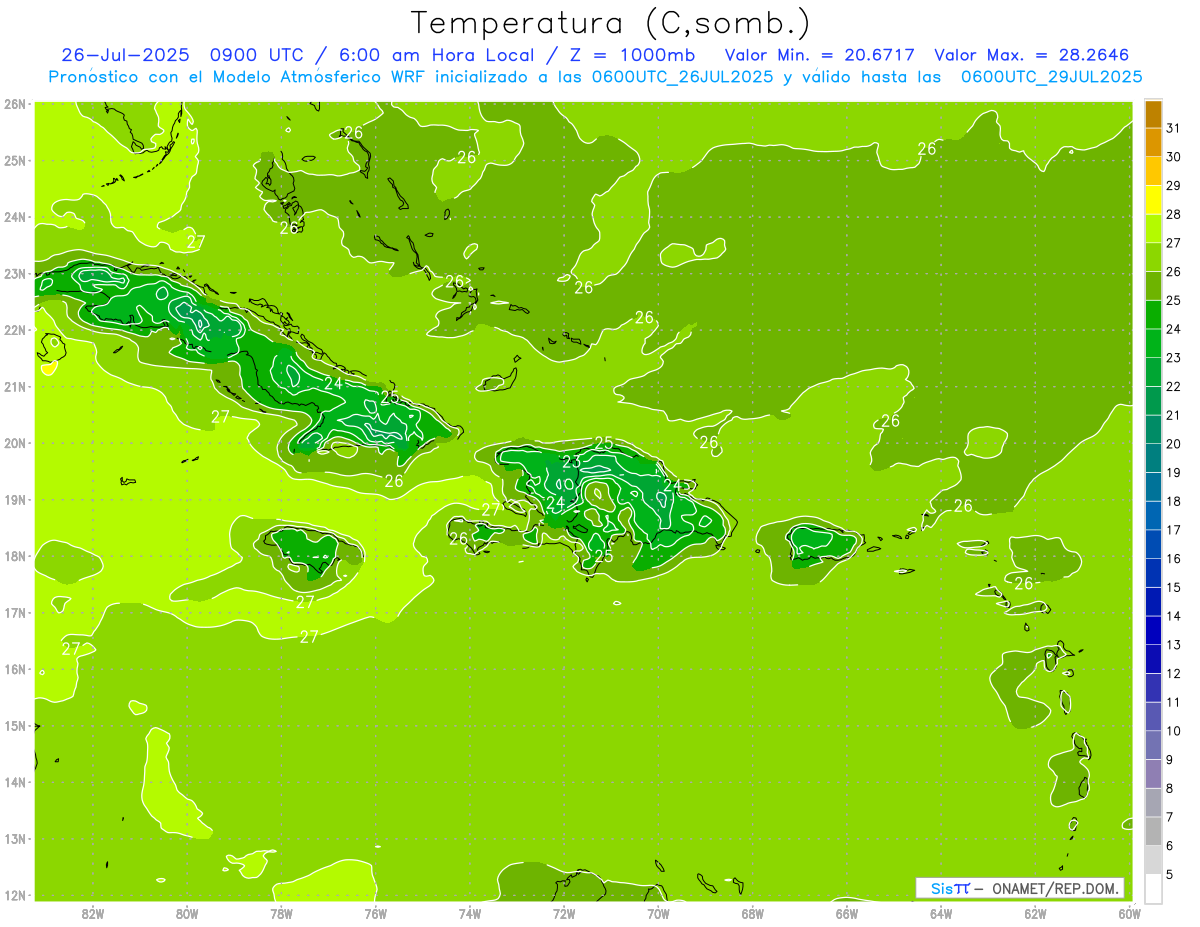Click the brown swatch atop the color bar
Image resolution: width=1200 pixels, height=927 pixels.
tap(1153, 114)
